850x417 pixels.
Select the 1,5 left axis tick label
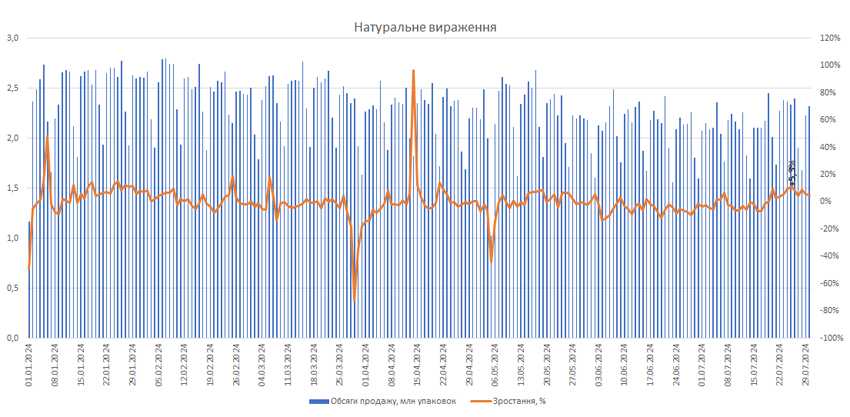[x=14, y=188]
